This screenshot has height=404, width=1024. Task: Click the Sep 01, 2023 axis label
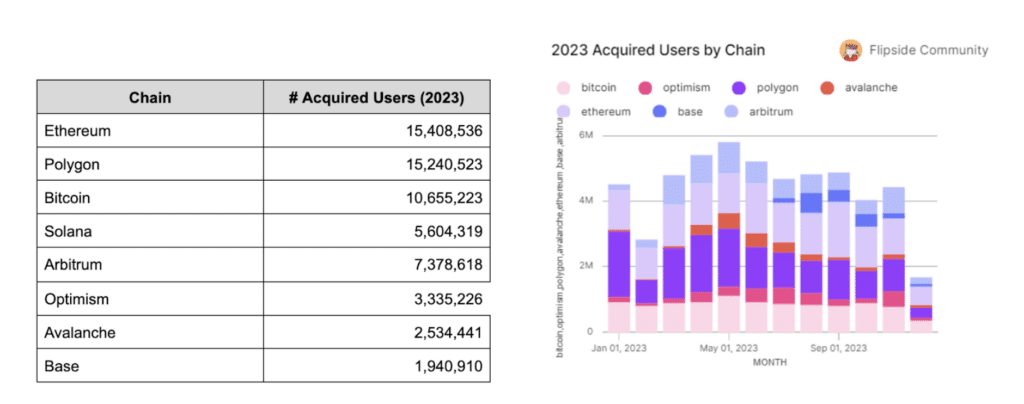[x=840, y=348]
